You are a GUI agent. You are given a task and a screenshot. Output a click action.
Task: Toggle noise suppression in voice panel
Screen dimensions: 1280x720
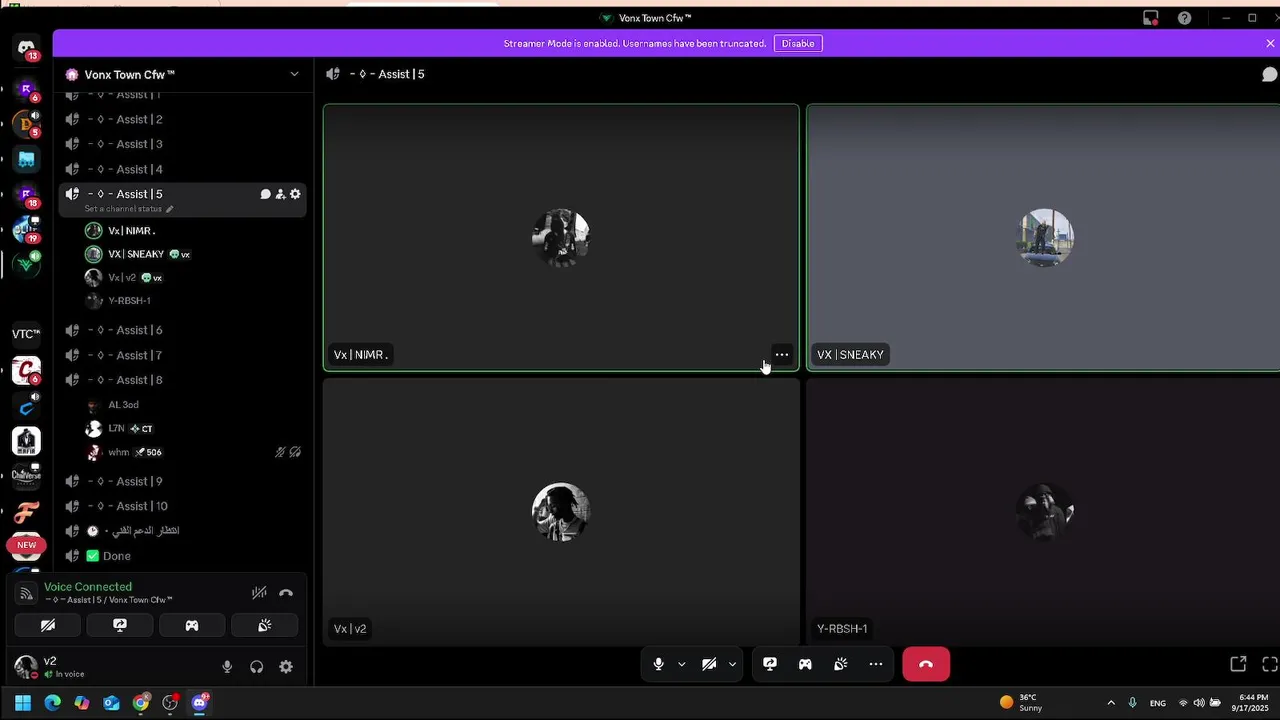click(259, 593)
